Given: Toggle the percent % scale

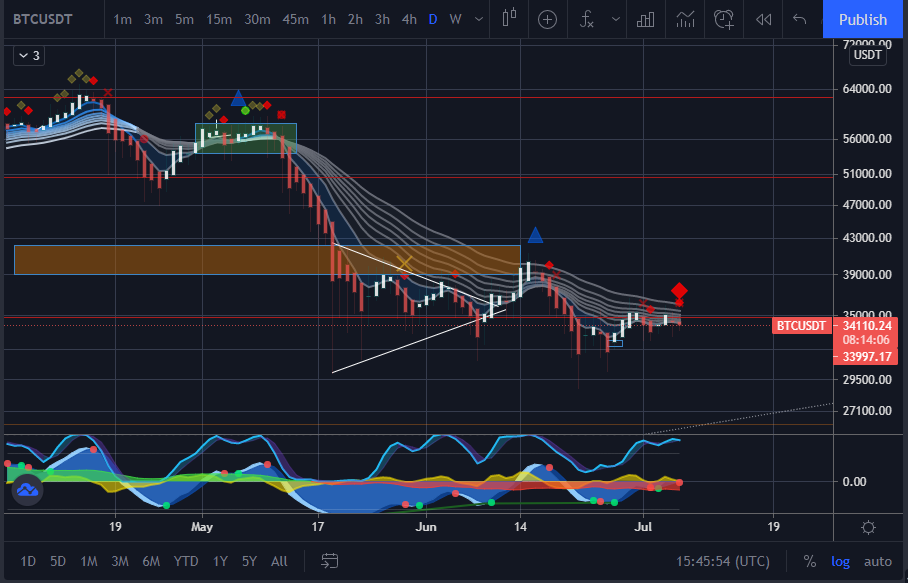Looking at the screenshot, I should 810,561.
